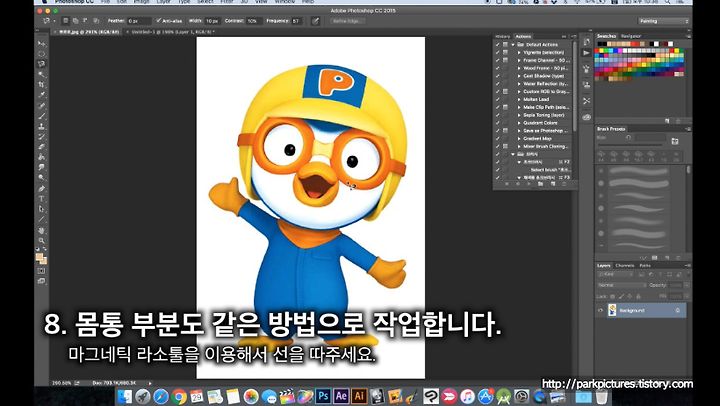720x406 pixels.
Task: Expand the Quadrant Colors action
Action: (x=519, y=123)
